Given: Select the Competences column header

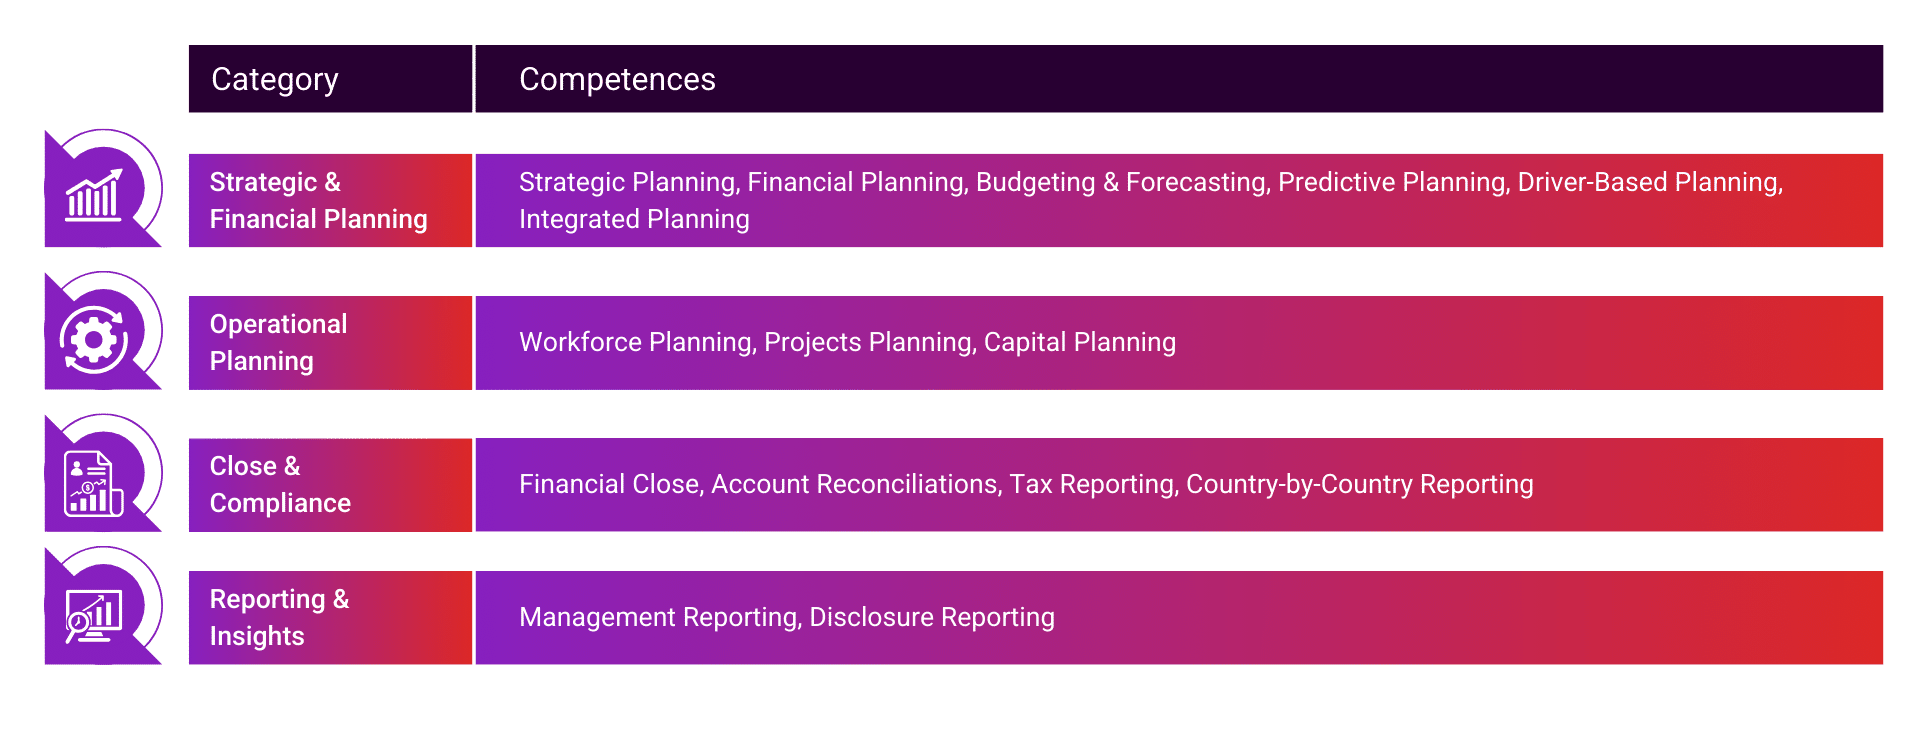Looking at the screenshot, I should point(617,79).
